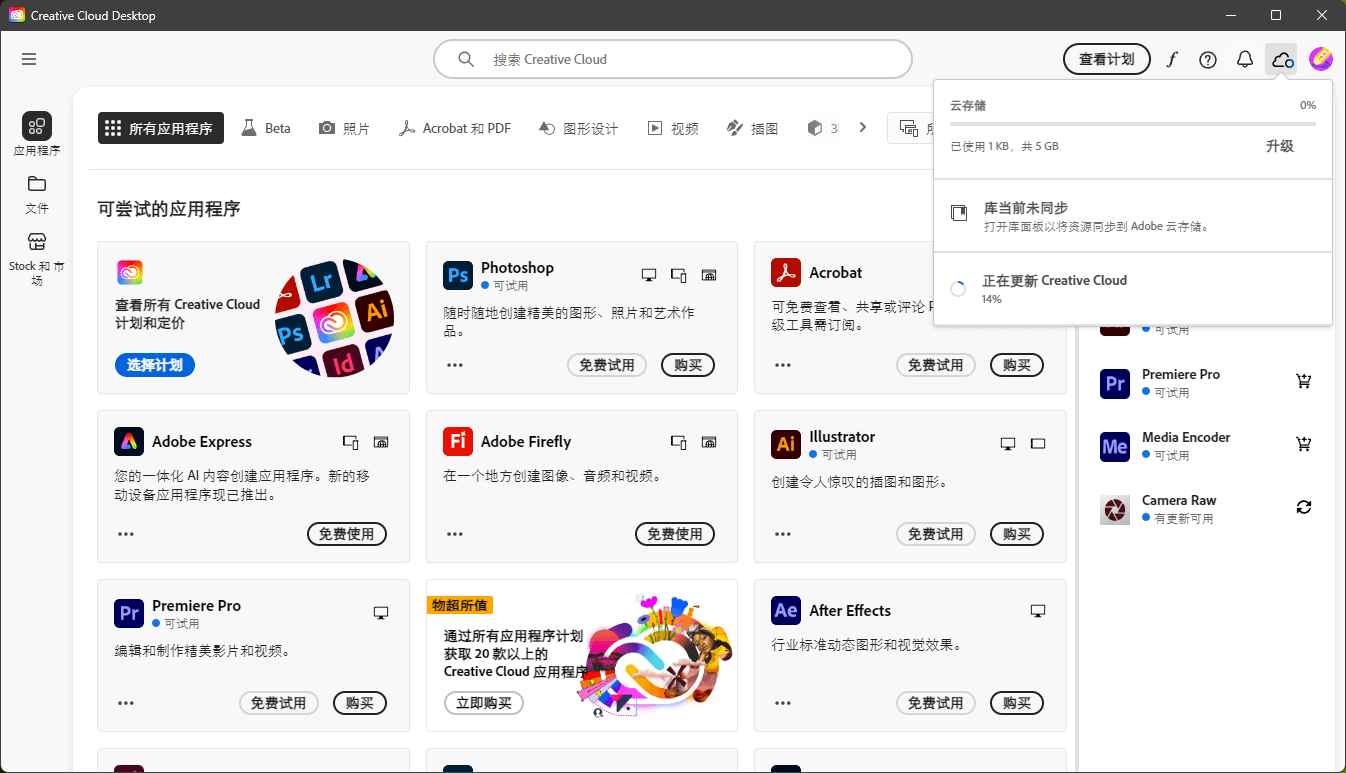Open Premiere Pro card more options
The width and height of the screenshot is (1346, 773).
pyautogui.click(x=126, y=703)
